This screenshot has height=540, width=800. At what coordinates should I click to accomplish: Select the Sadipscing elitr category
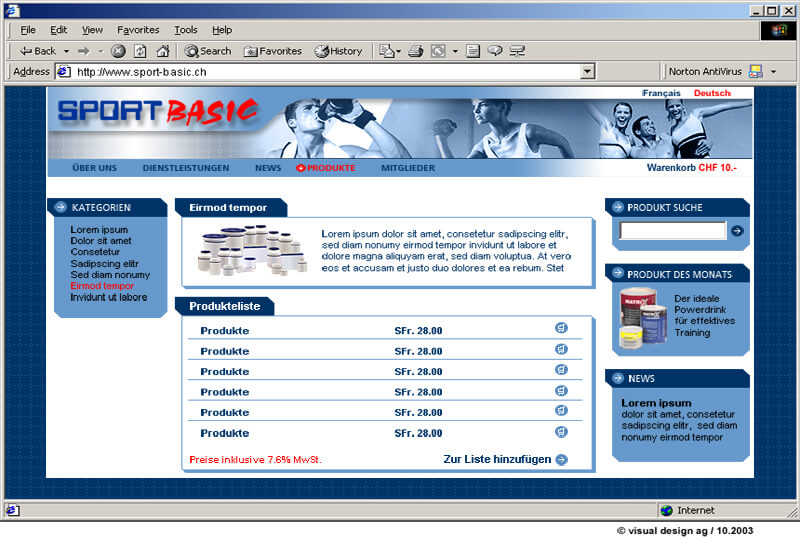coord(104,263)
